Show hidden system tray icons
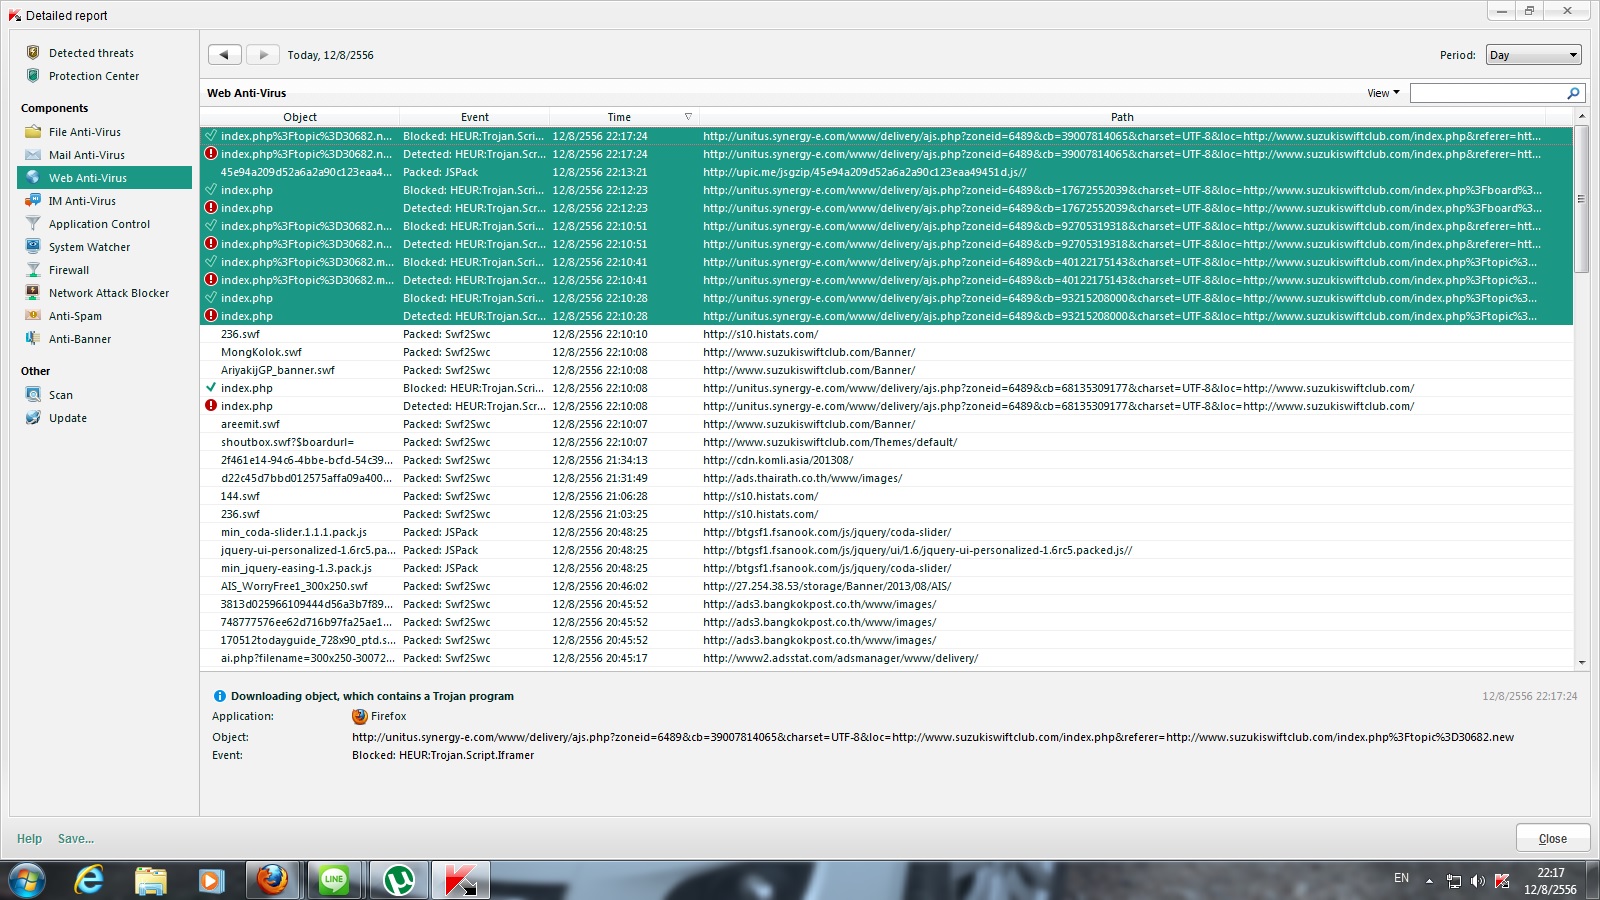Screen dimensions: 1600x900 click(x=1429, y=881)
